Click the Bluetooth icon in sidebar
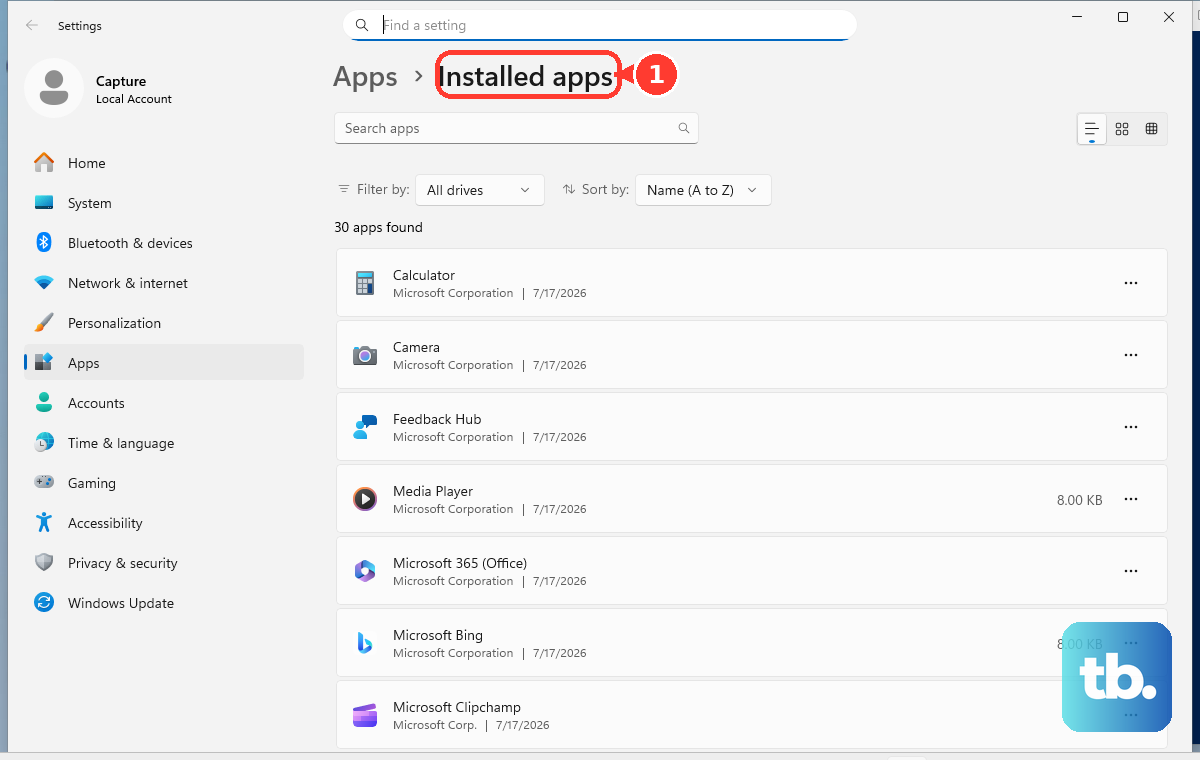Image resolution: width=1200 pixels, height=760 pixels. click(44, 242)
